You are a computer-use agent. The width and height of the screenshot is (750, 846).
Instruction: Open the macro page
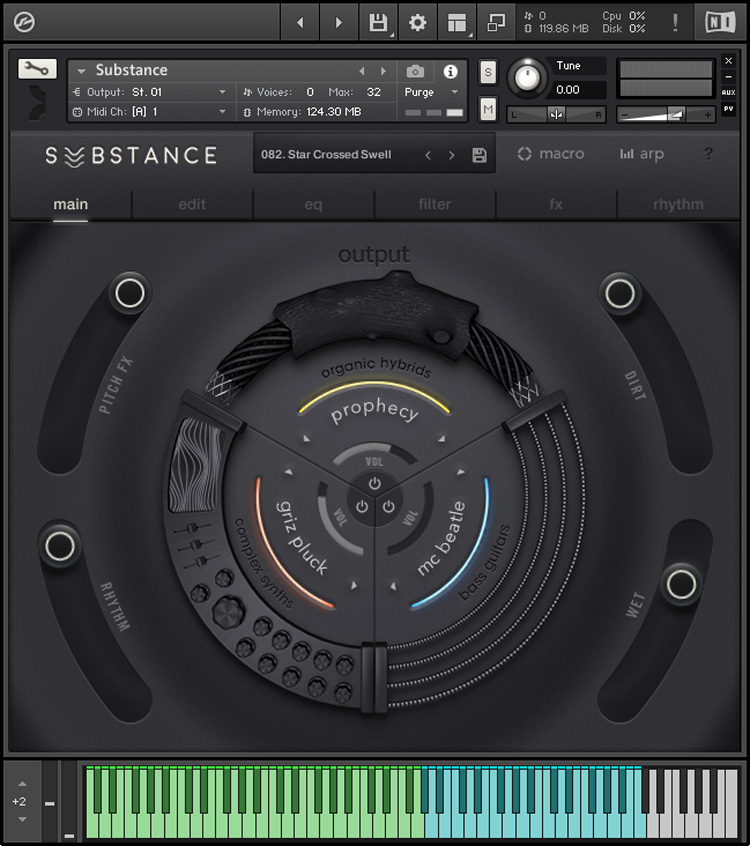(551, 154)
